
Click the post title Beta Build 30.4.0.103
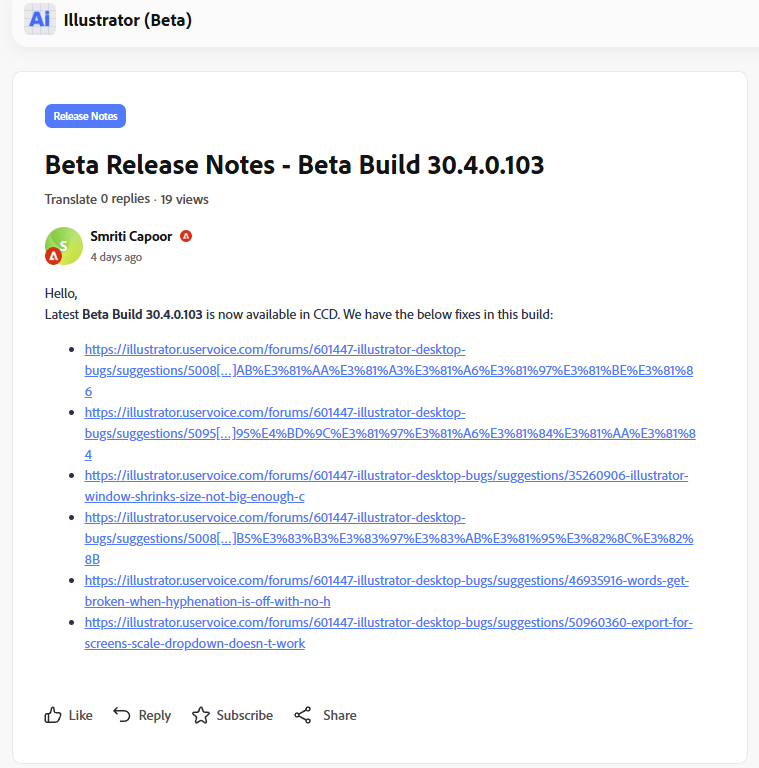294,165
